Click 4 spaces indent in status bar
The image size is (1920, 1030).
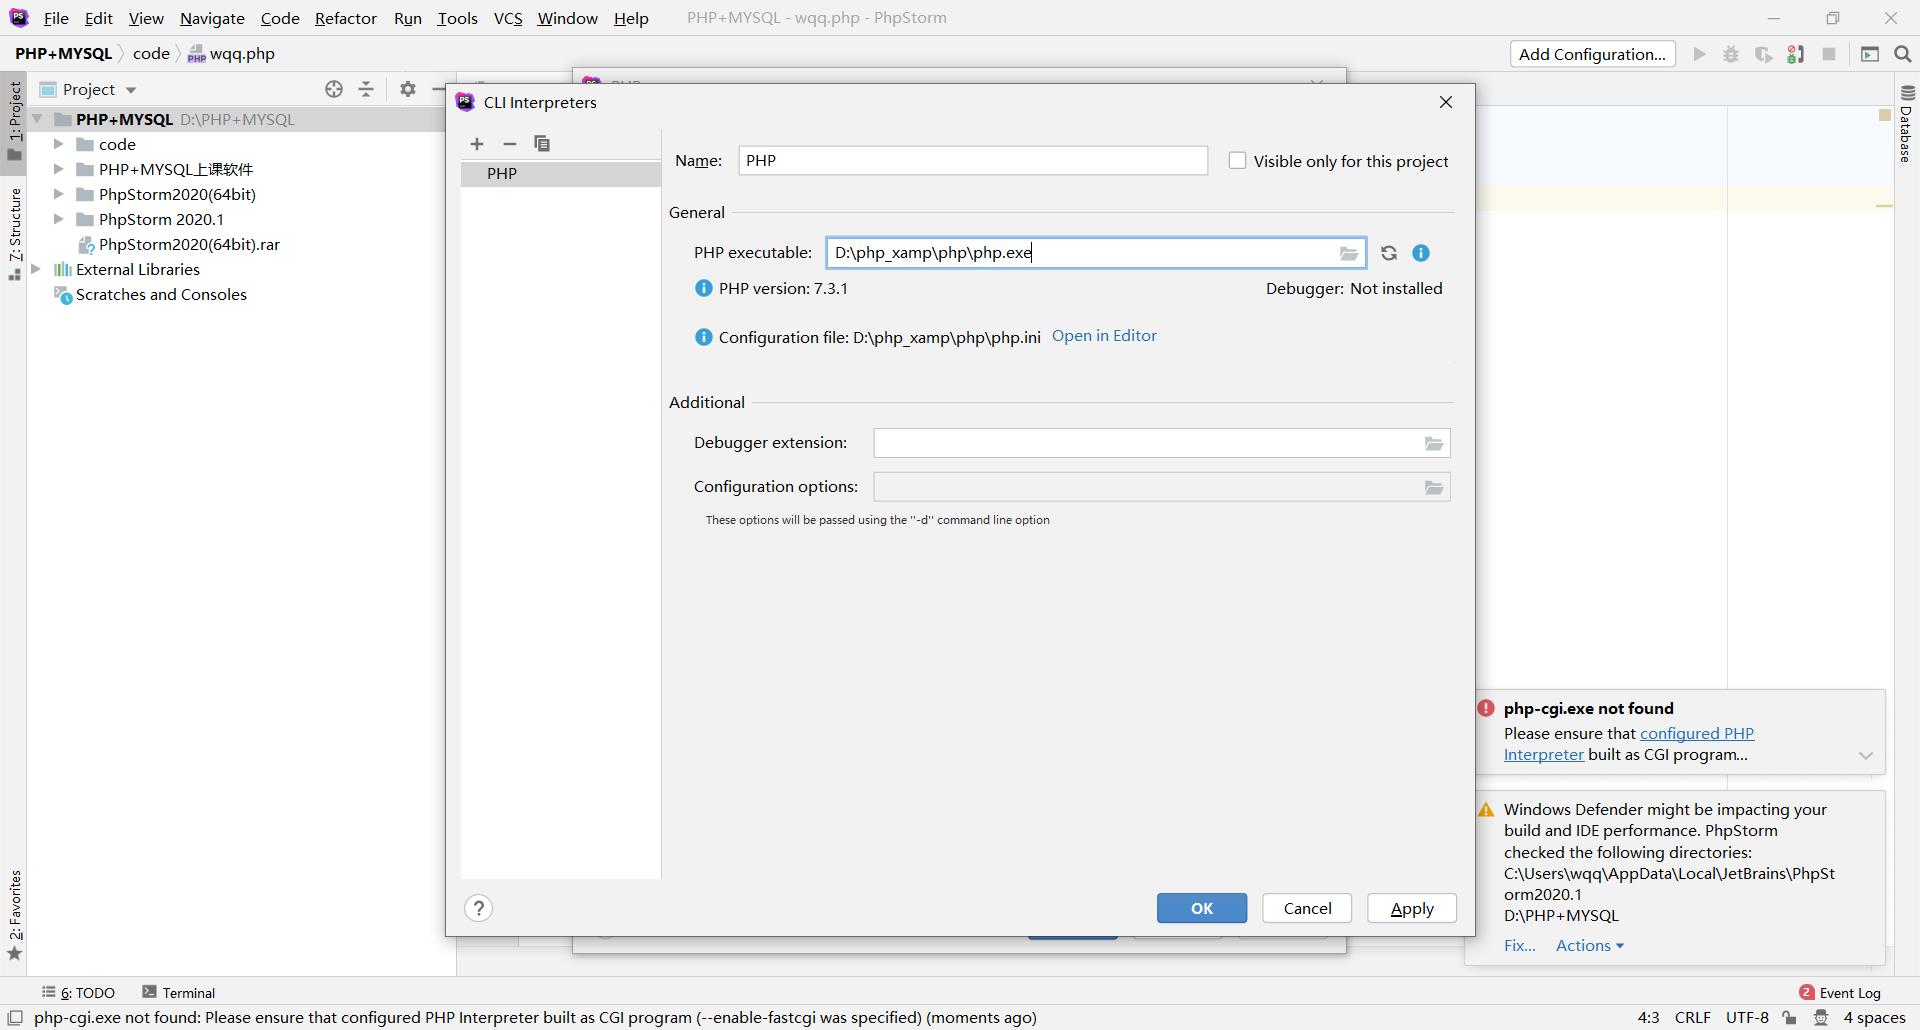click(x=1874, y=1018)
